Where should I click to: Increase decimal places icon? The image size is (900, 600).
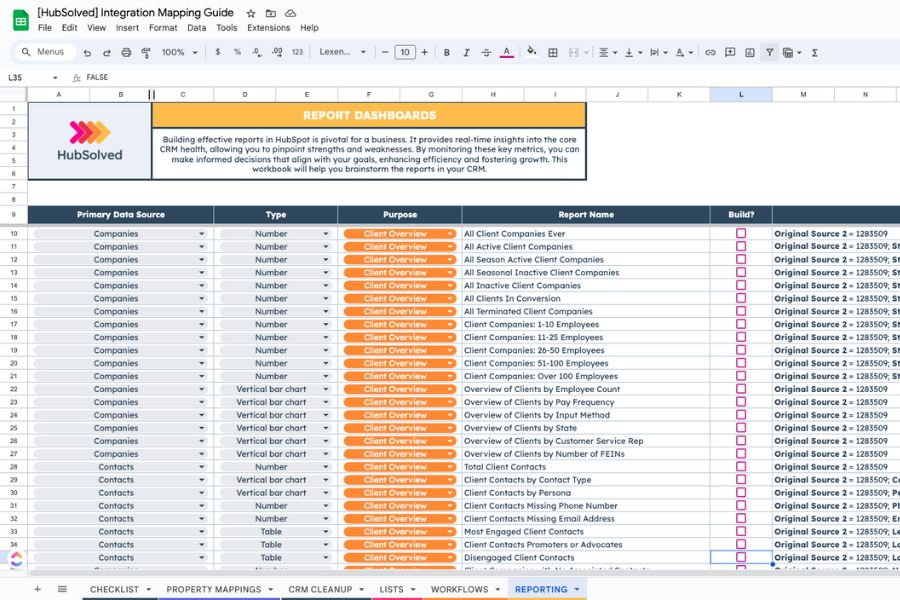coord(277,52)
